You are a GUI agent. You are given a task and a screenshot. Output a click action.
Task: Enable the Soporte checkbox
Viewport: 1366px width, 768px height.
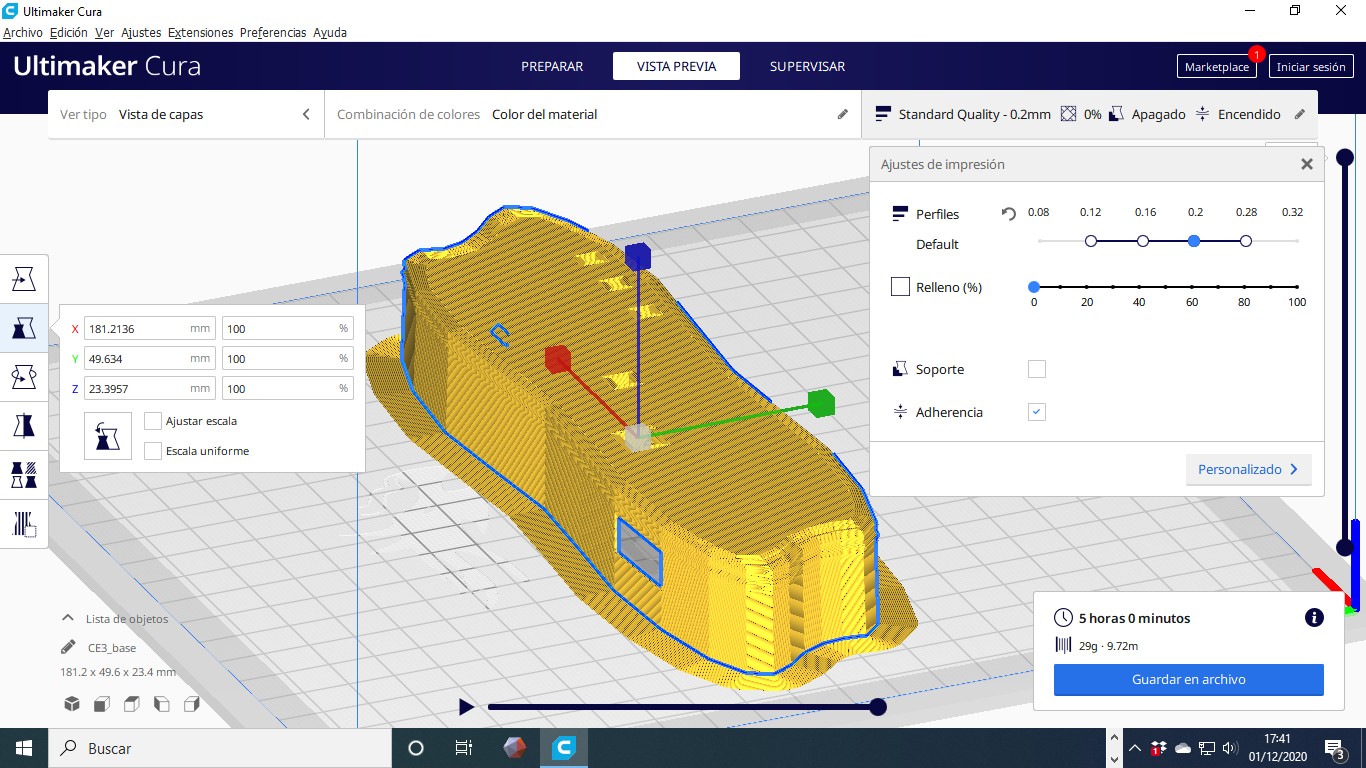1037,369
